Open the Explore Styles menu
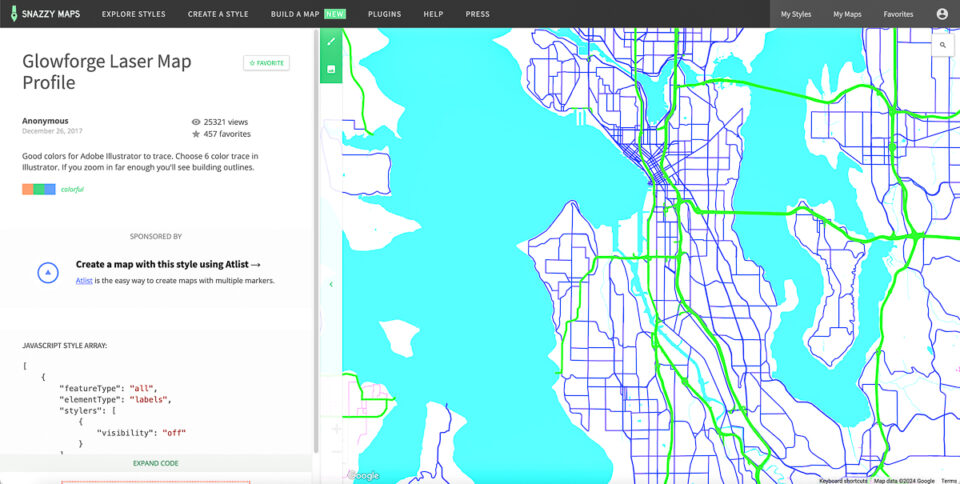This screenshot has height=484, width=960. (x=134, y=14)
